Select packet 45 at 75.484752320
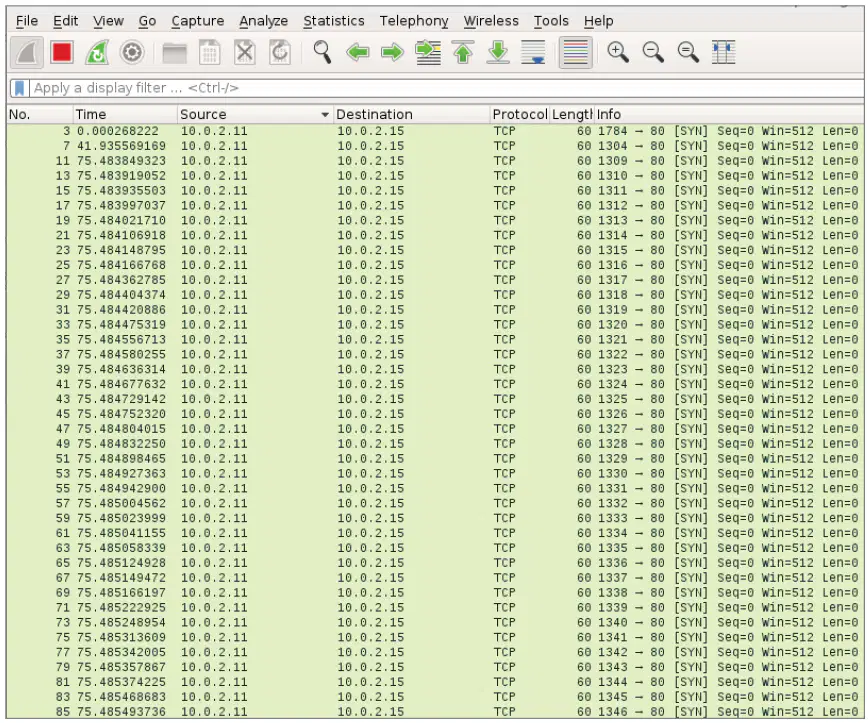The height and width of the screenshot is (723, 868). [435, 414]
